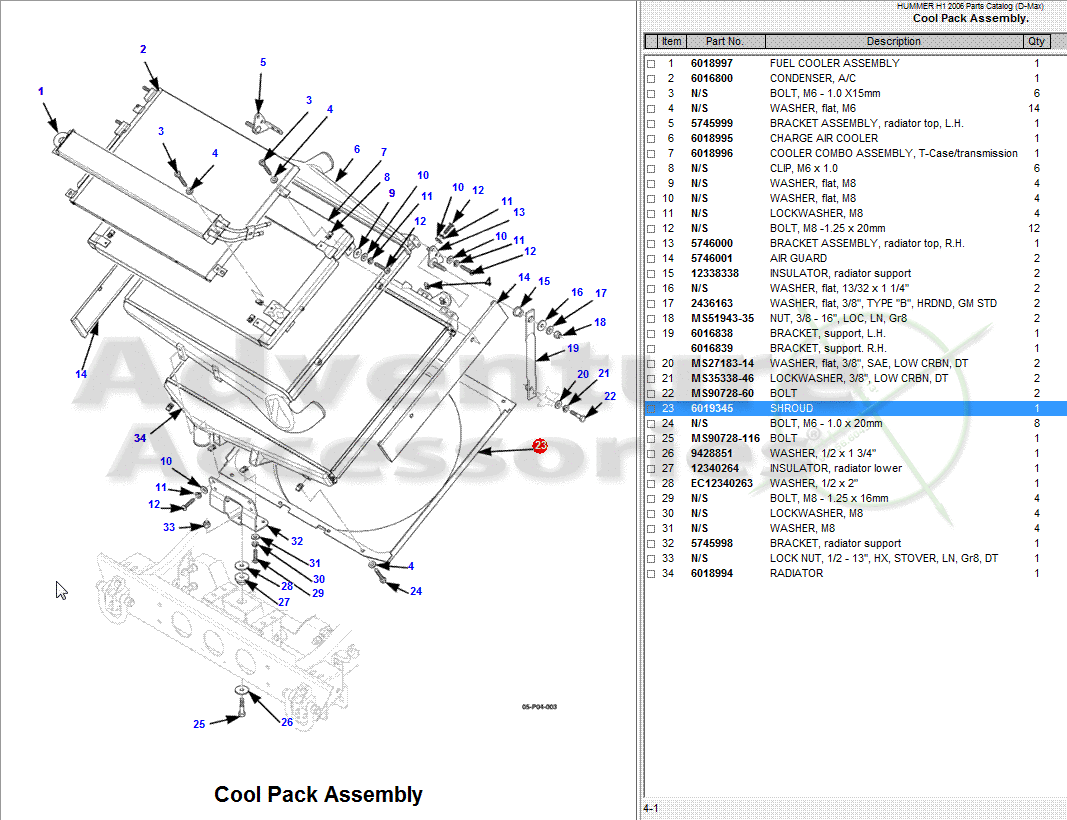Click callout 24 in the diagram

click(x=416, y=591)
